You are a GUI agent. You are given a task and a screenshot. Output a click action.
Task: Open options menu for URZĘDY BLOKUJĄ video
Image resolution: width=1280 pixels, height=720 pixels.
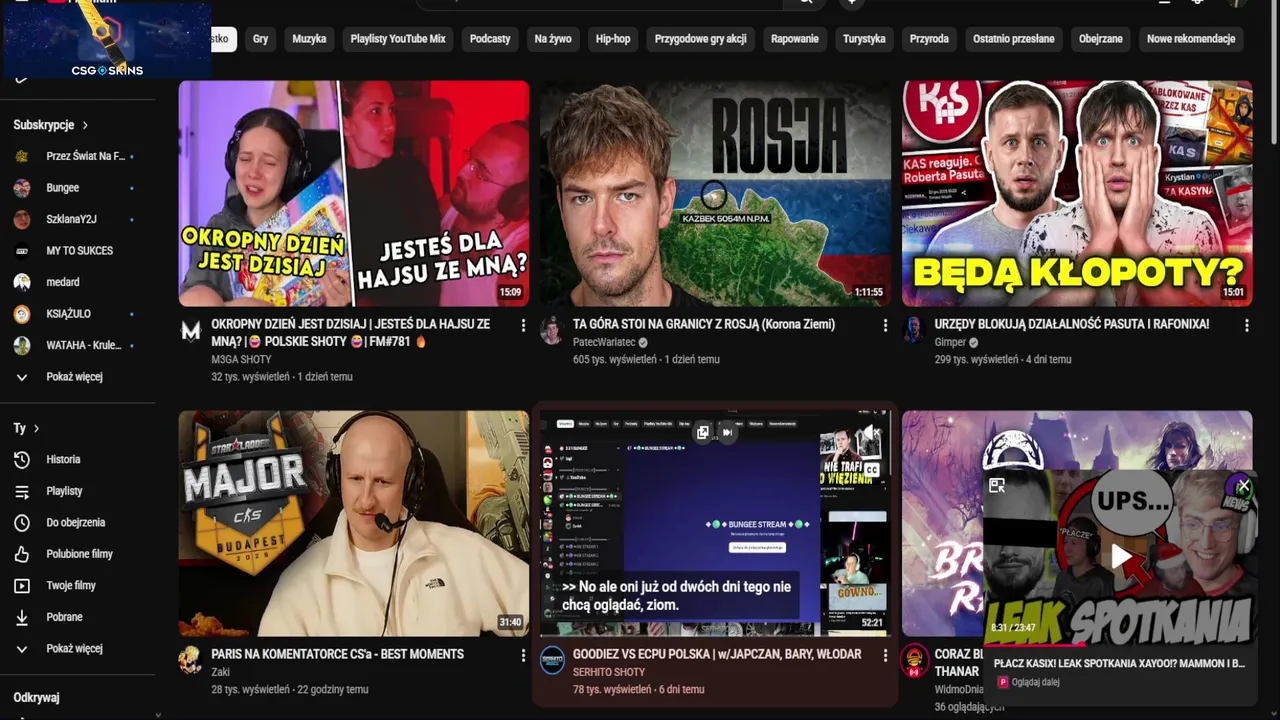point(1247,325)
